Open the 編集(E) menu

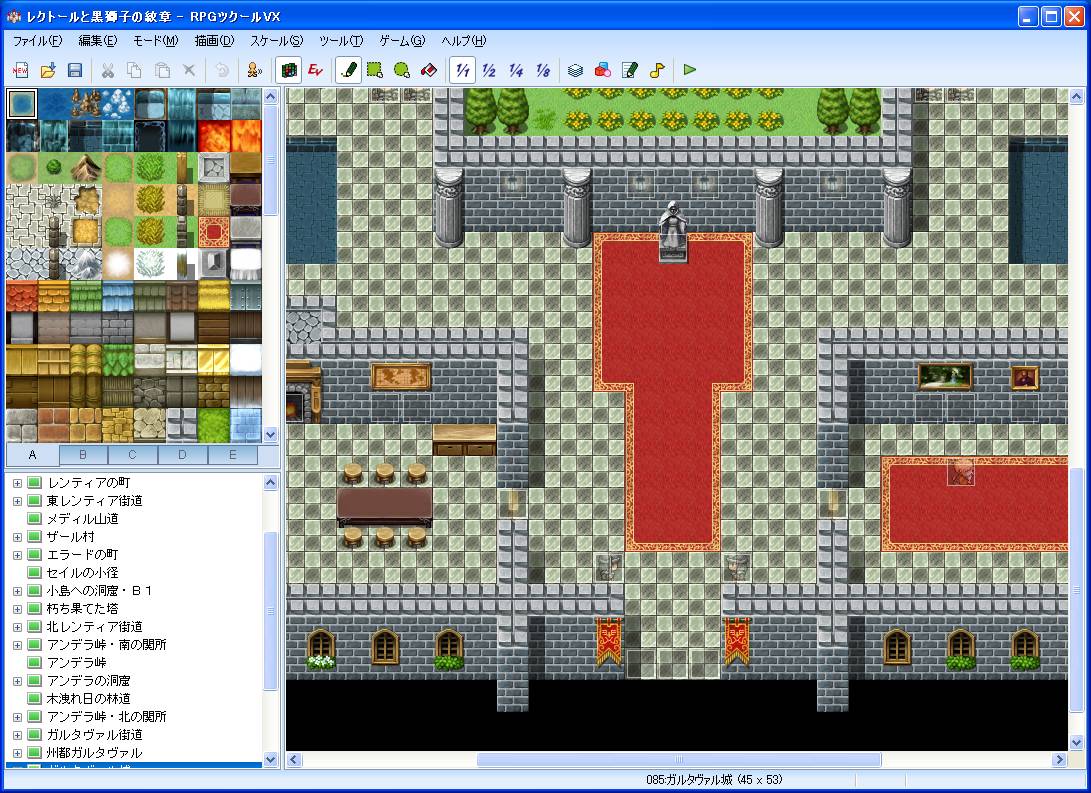(97, 41)
